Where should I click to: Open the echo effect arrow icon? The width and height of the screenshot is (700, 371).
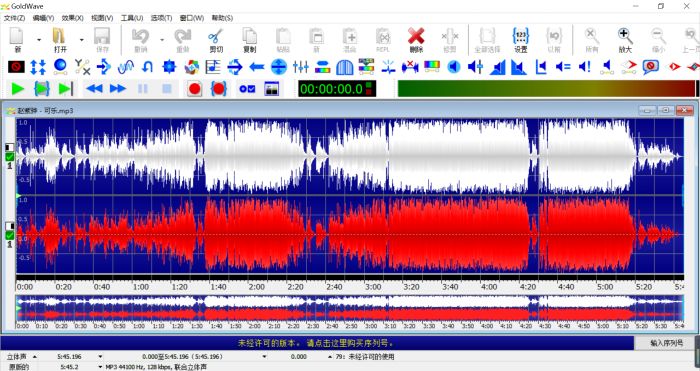coord(104,67)
